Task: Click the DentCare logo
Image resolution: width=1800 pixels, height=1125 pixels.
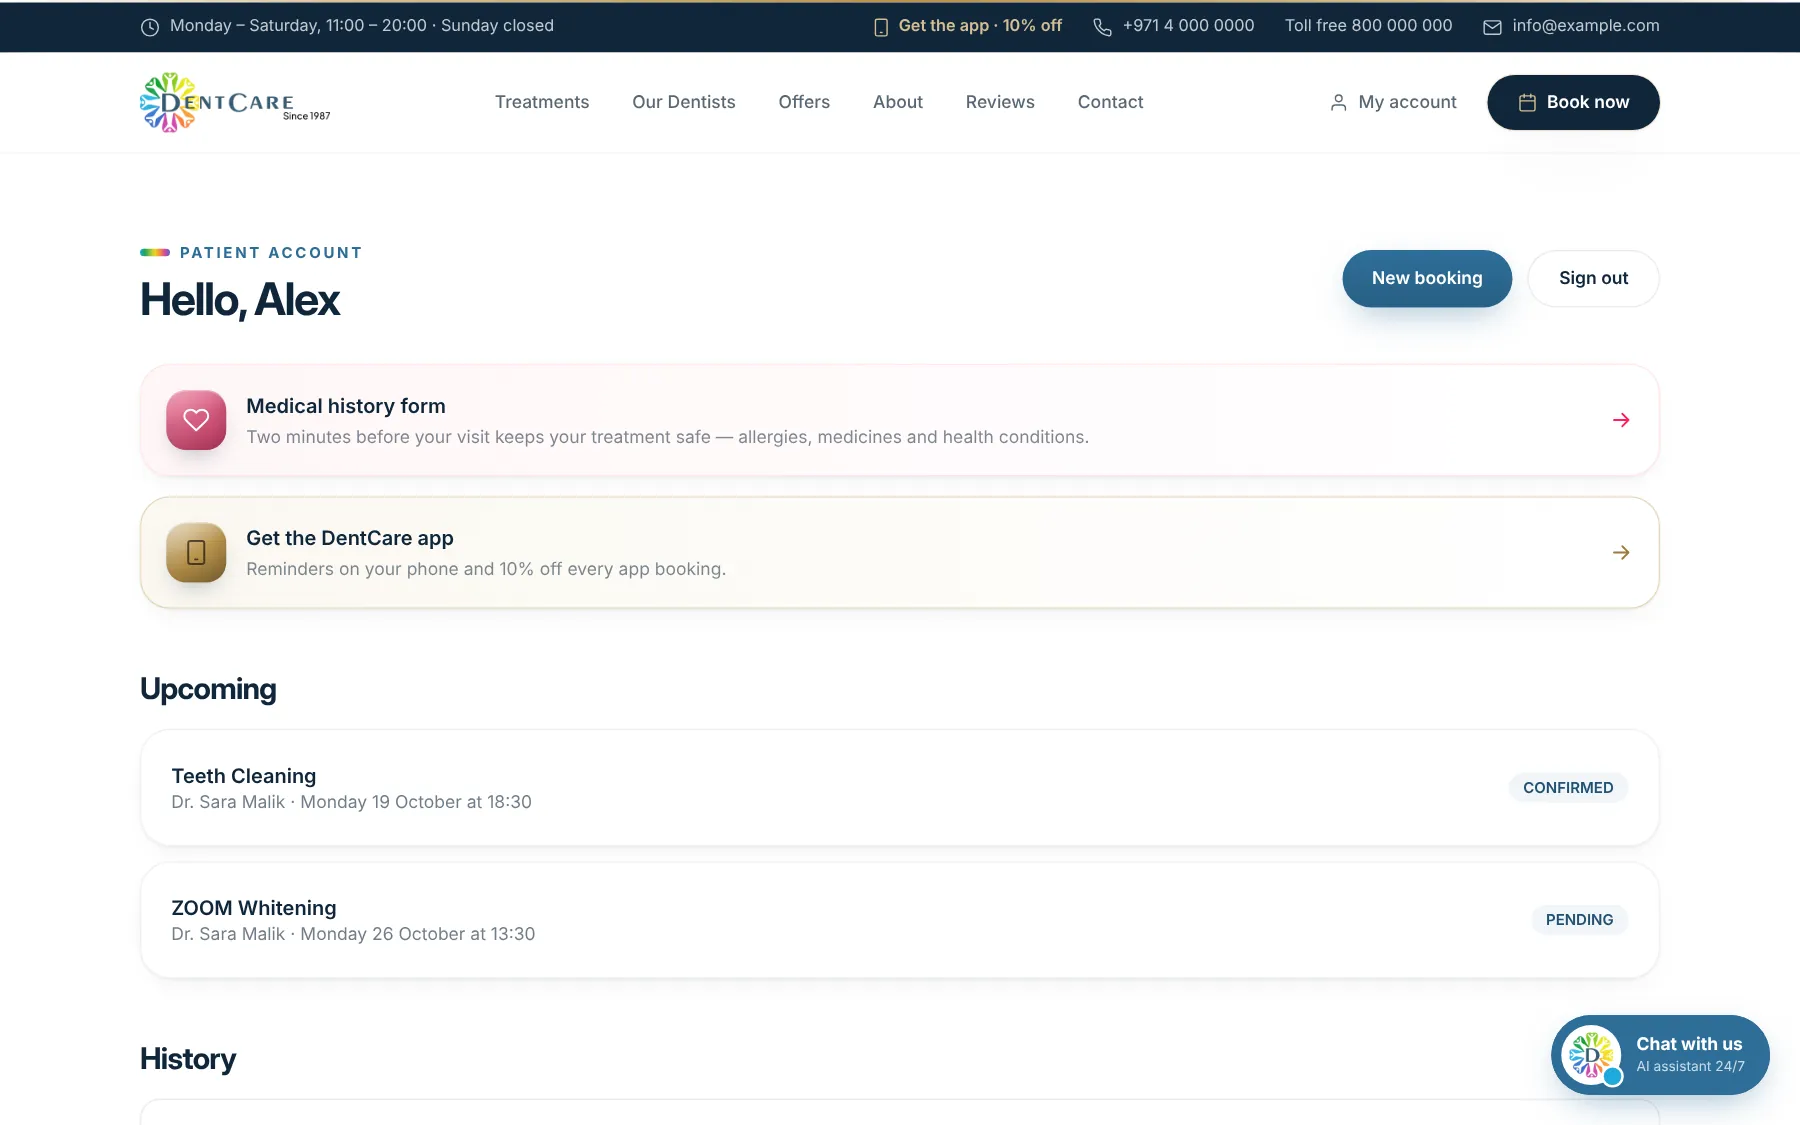Action: (x=235, y=102)
